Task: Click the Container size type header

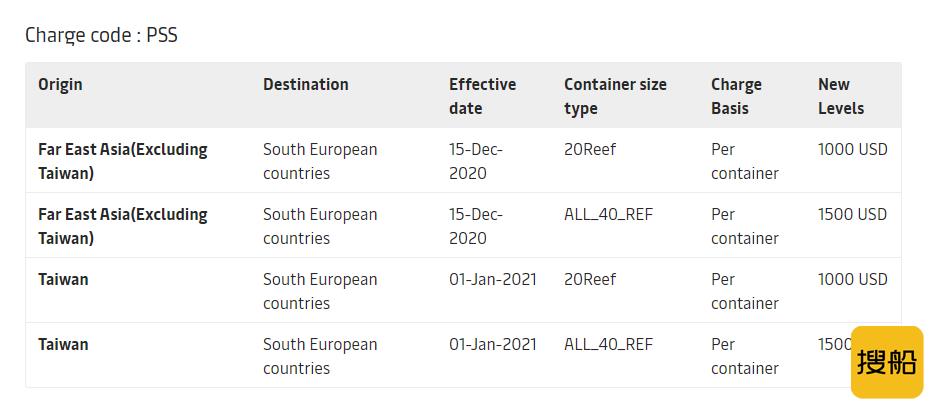Action: coord(615,96)
